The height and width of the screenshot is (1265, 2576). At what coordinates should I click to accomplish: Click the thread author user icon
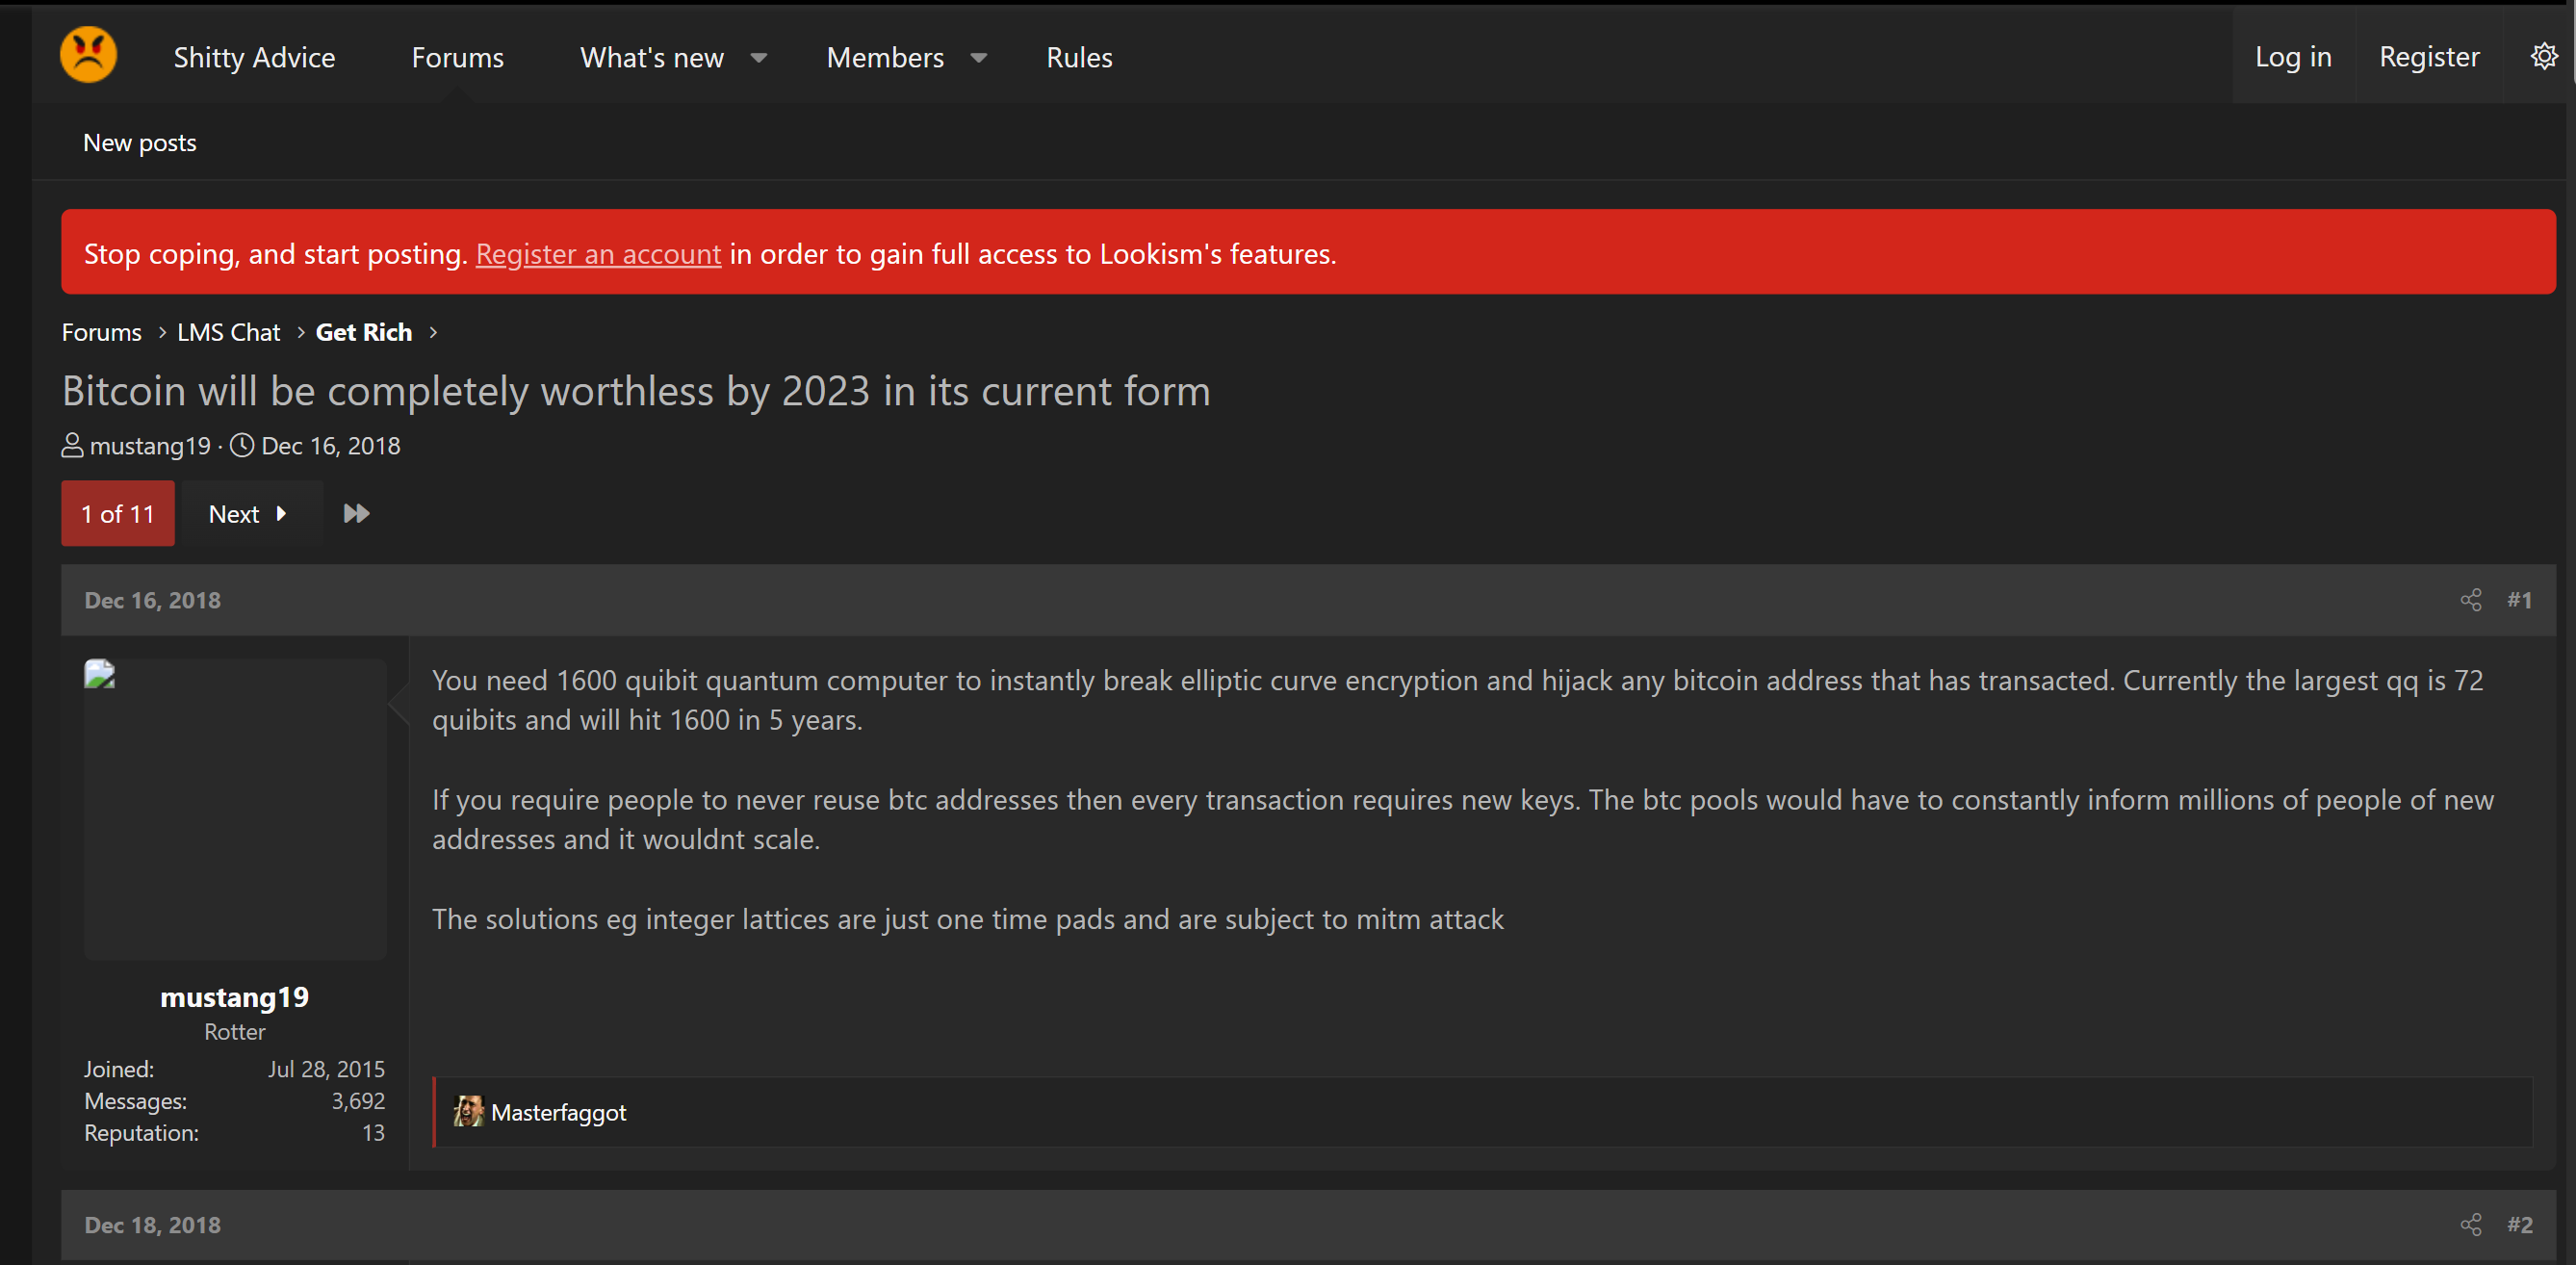pyautogui.click(x=73, y=445)
